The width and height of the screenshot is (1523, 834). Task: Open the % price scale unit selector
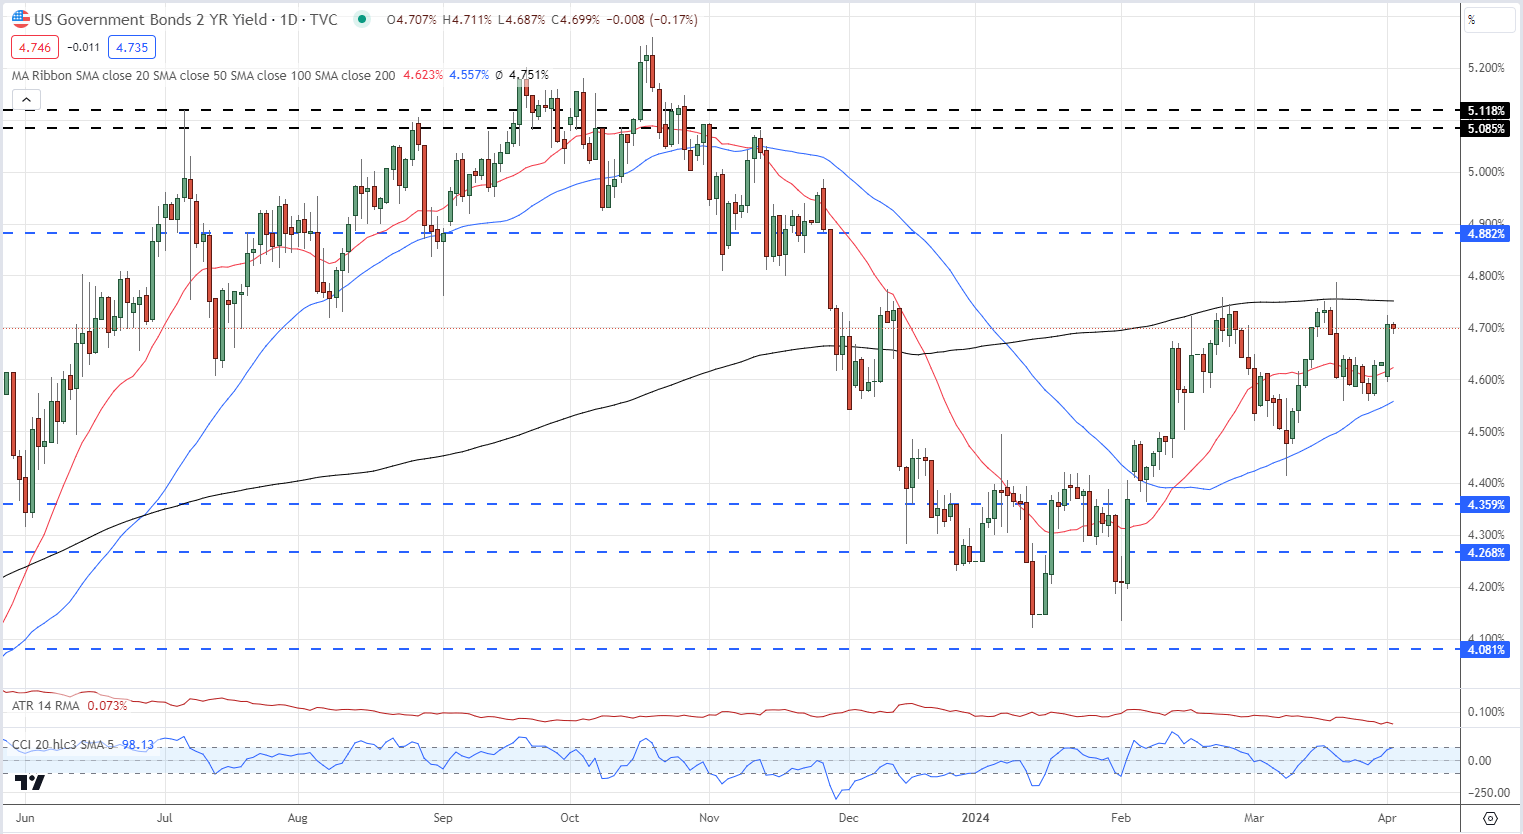coord(1490,20)
